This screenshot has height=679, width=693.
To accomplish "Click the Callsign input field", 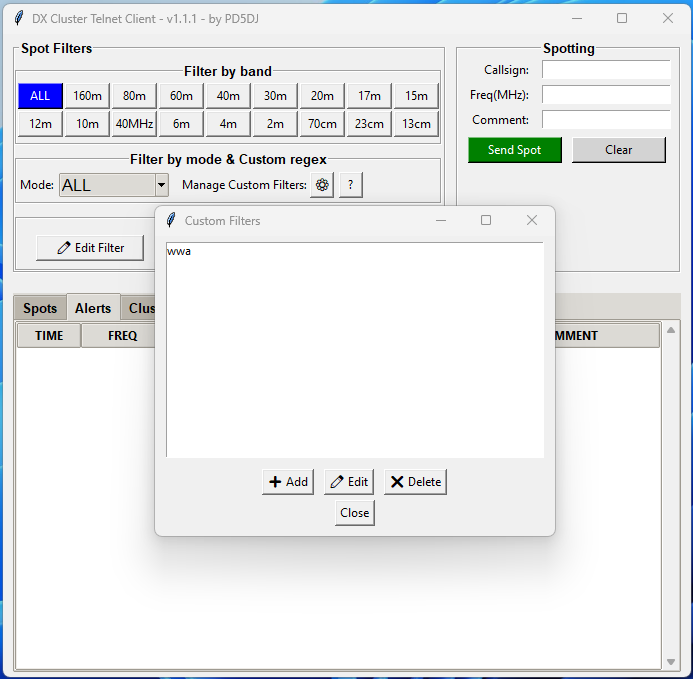I will (606, 70).
